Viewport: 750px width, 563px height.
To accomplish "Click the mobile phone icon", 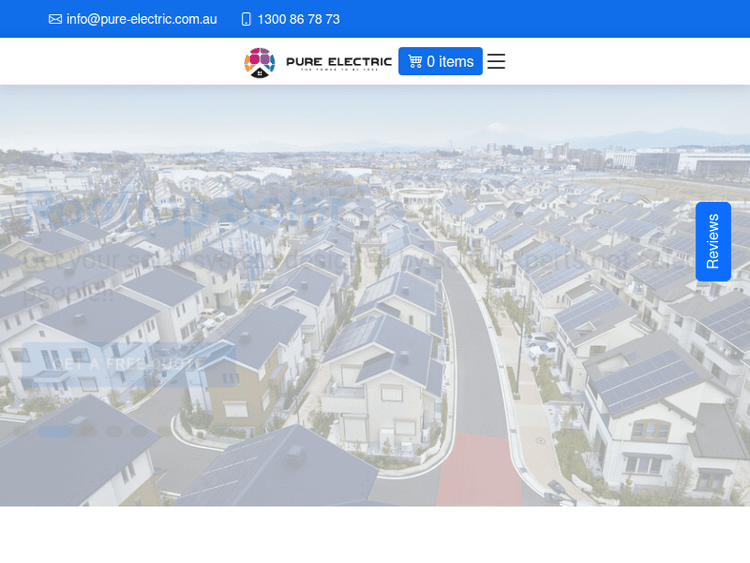I will click(x=246, y=19).
